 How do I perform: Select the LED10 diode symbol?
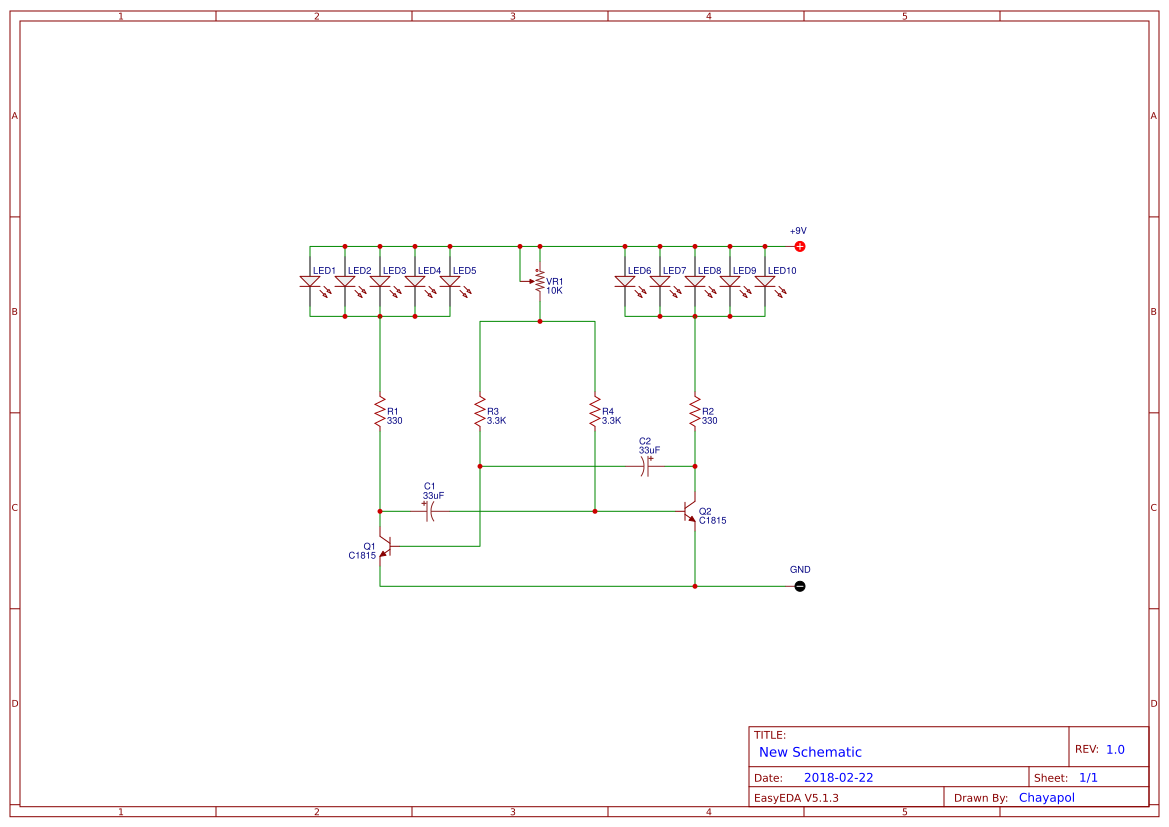(x=765, y=283)
